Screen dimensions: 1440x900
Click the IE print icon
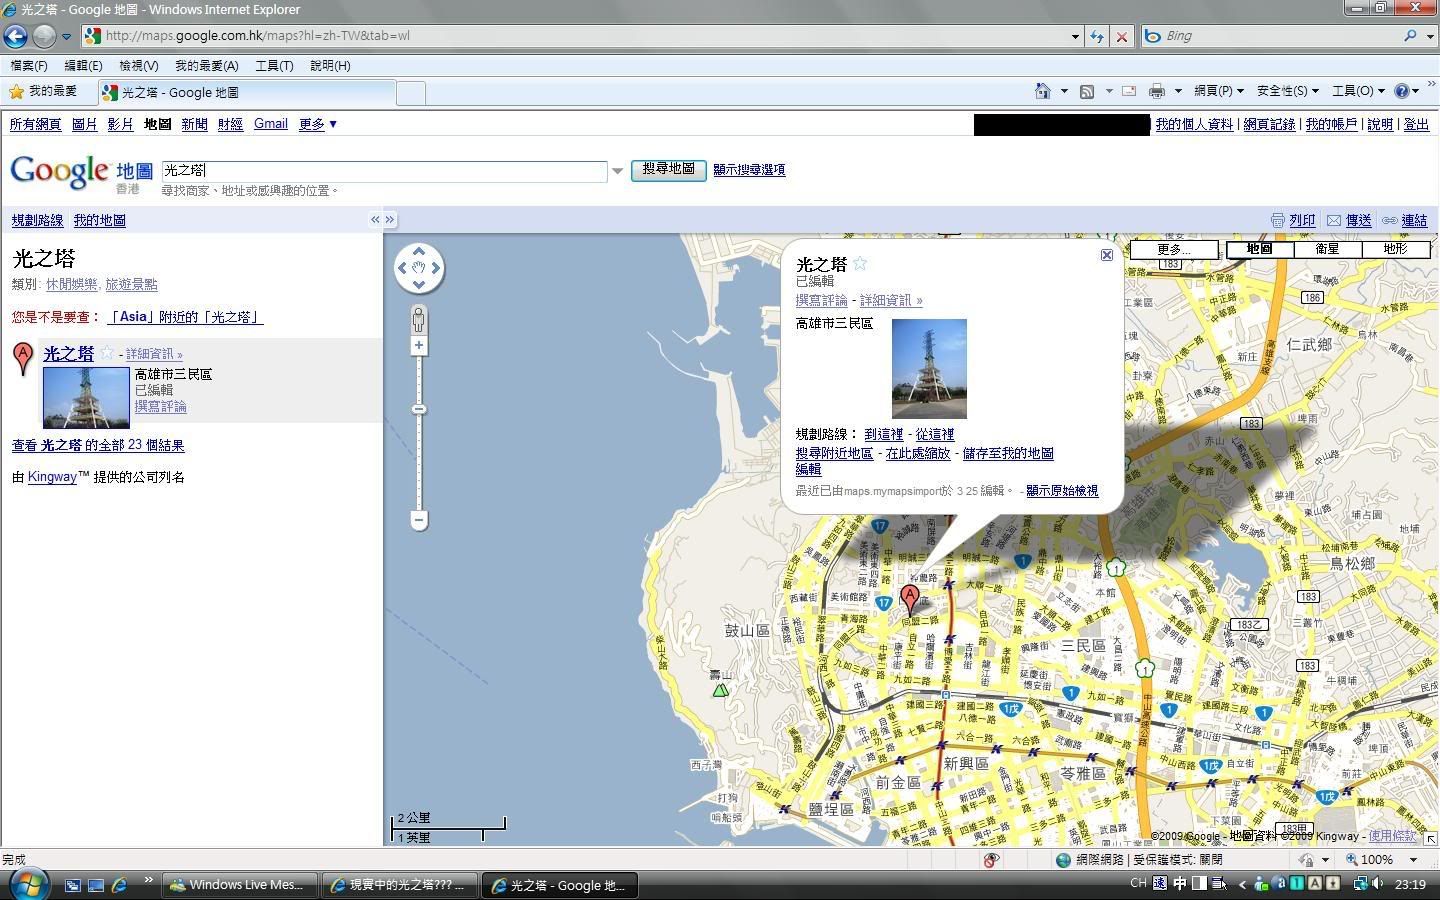pyautogui.click(x=1156, y=91)
